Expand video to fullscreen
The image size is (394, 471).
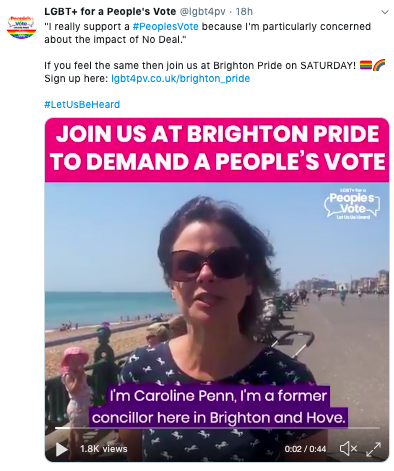(373, 449)
